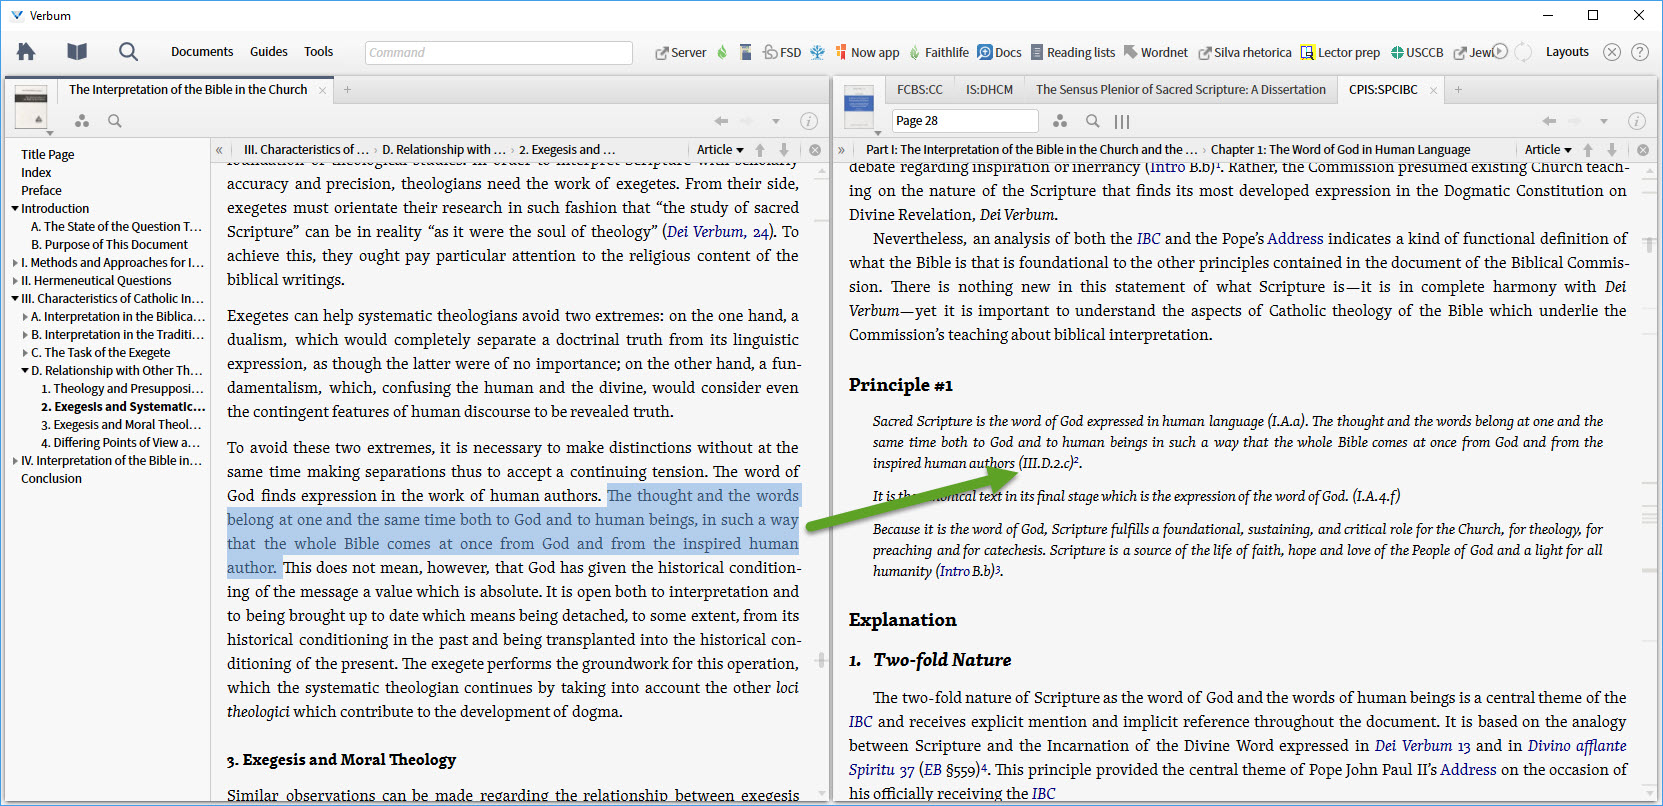Select Title Page in contents tree
This screenshot has width=1663, height=806.
click(48, 155)
